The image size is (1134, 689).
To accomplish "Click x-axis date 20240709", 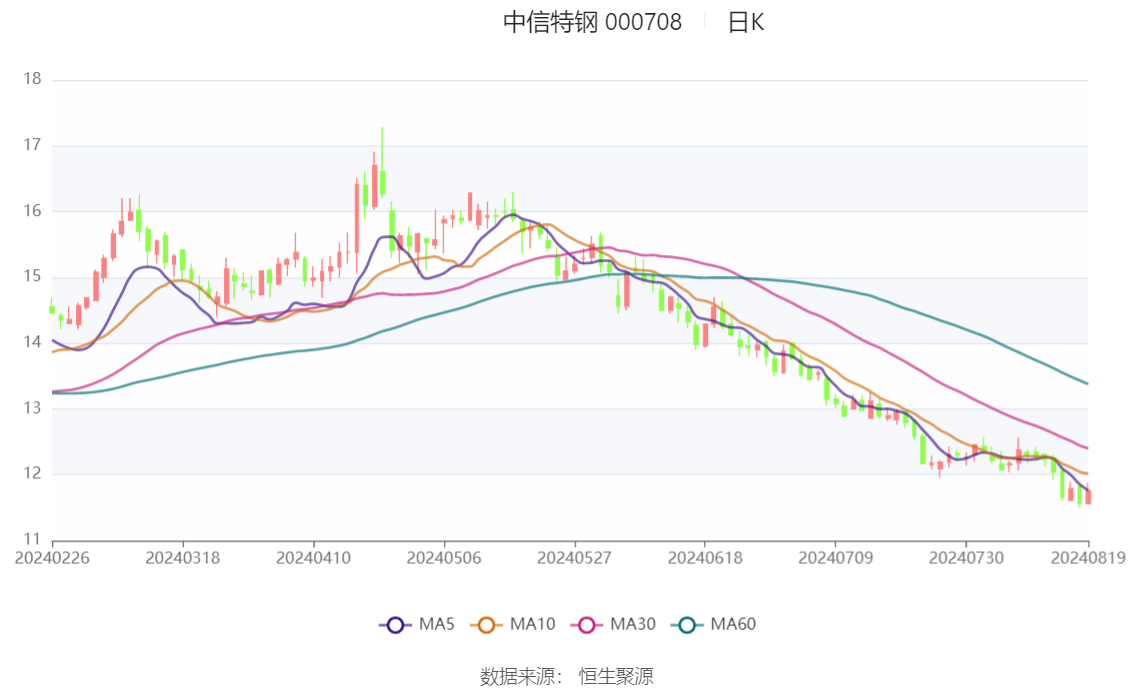I will pyautogui.click(x=835, y=558).
